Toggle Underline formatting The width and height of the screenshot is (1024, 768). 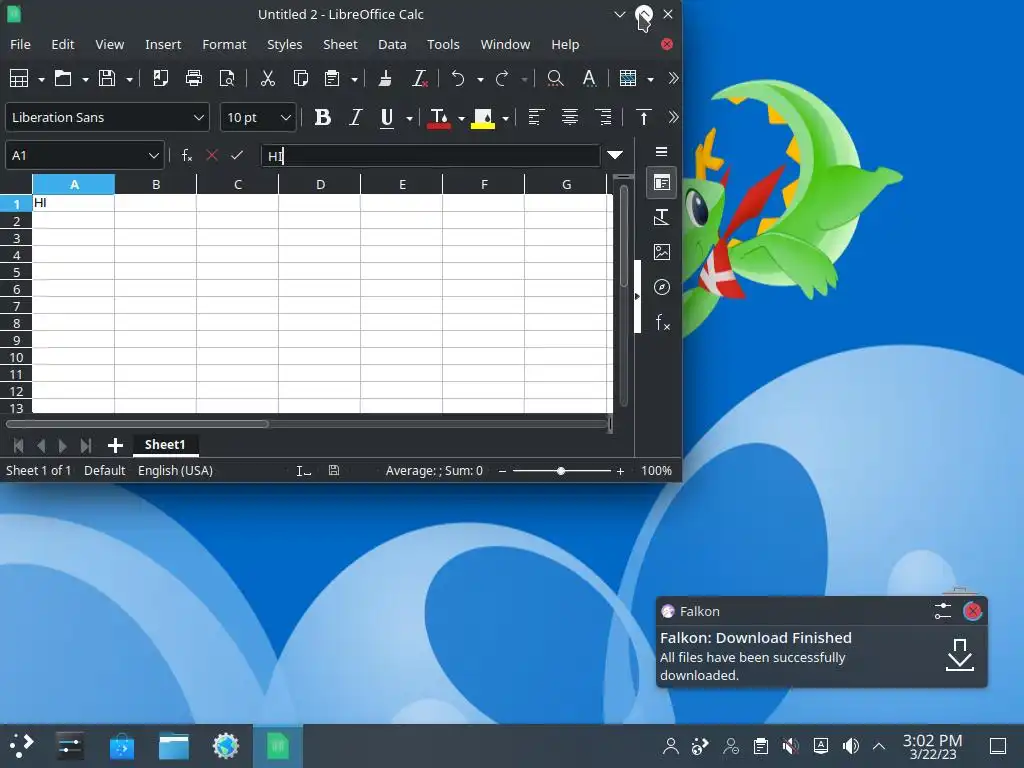point(387,118)
